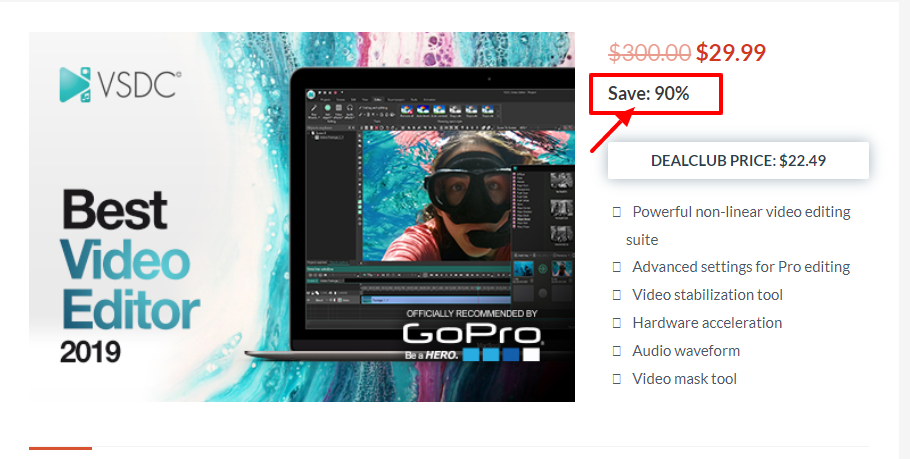Click the Save: 90% label
910x459 pixels.
pos(648,93)
